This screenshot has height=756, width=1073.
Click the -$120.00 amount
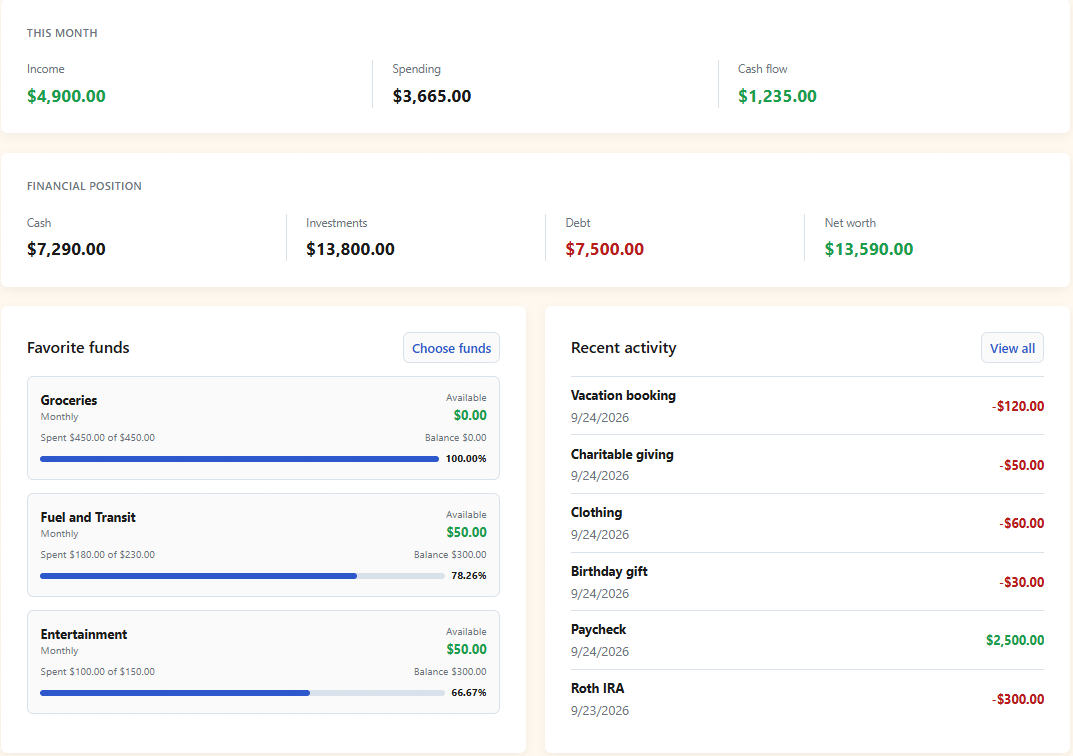(x=1018, y=406)
